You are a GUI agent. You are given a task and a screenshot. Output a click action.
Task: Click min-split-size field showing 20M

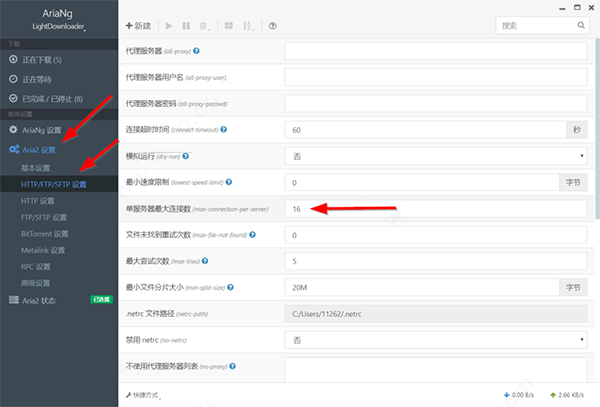[422, 287]
